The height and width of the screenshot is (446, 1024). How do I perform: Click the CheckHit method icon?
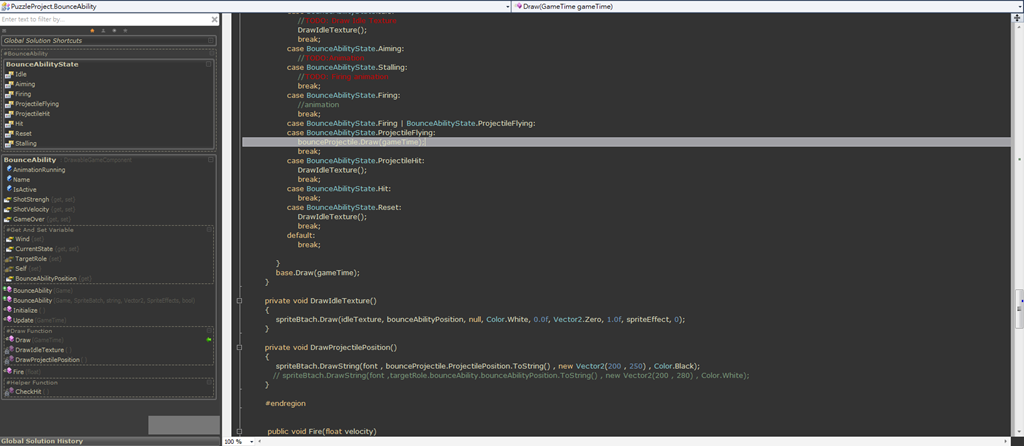[9, 392]
